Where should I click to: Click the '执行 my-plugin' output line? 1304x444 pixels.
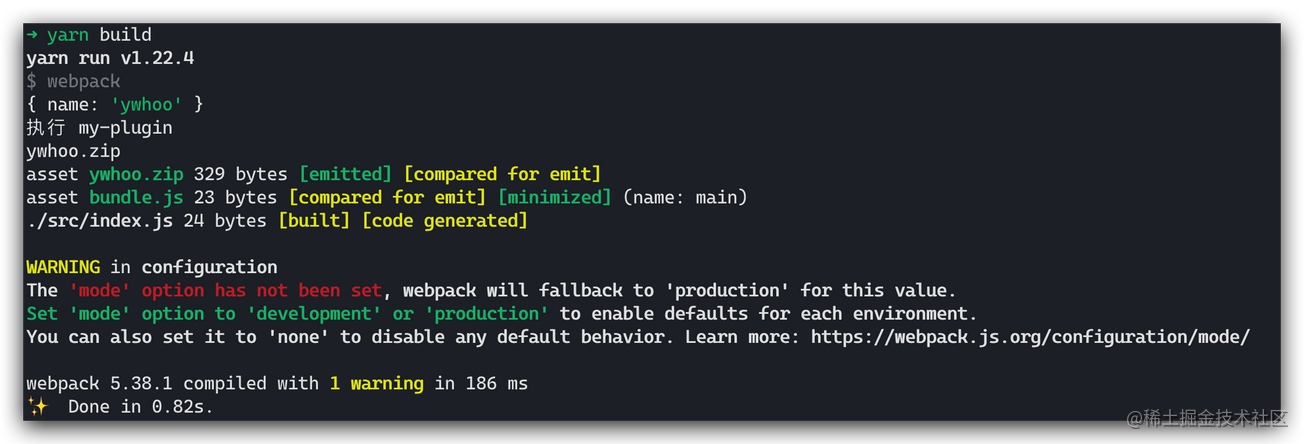tap(99, 128)
